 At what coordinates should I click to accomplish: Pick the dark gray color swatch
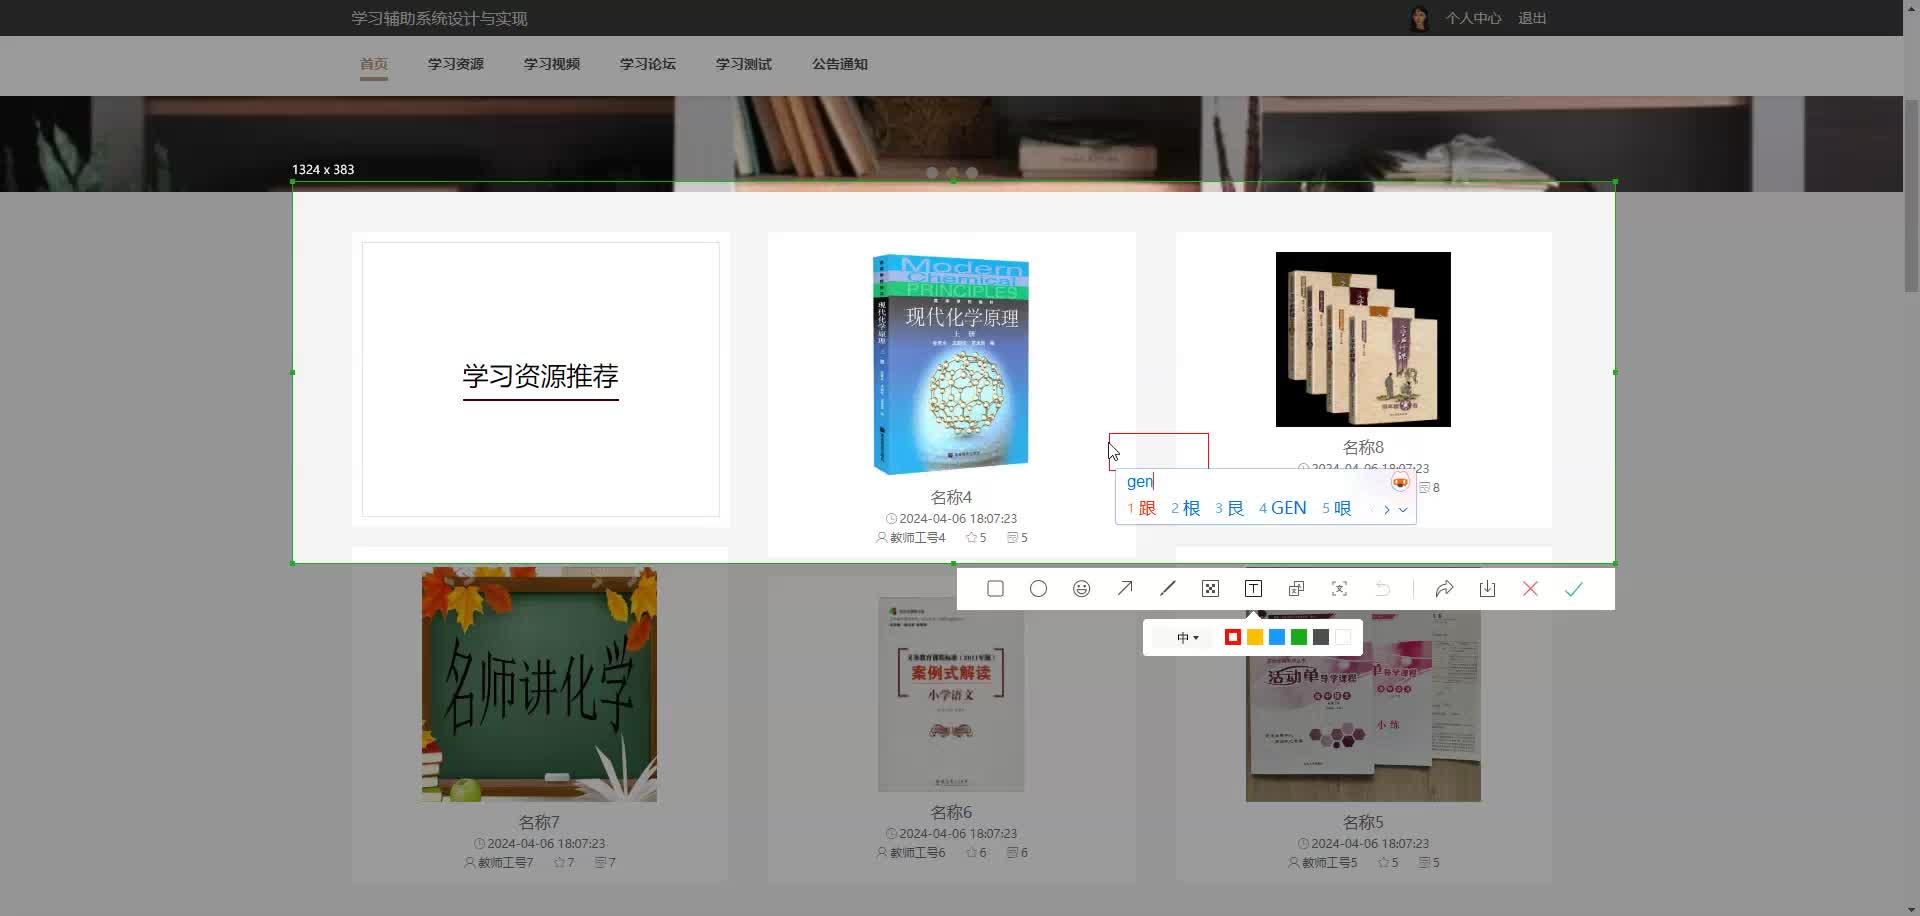pos(1321,637)
